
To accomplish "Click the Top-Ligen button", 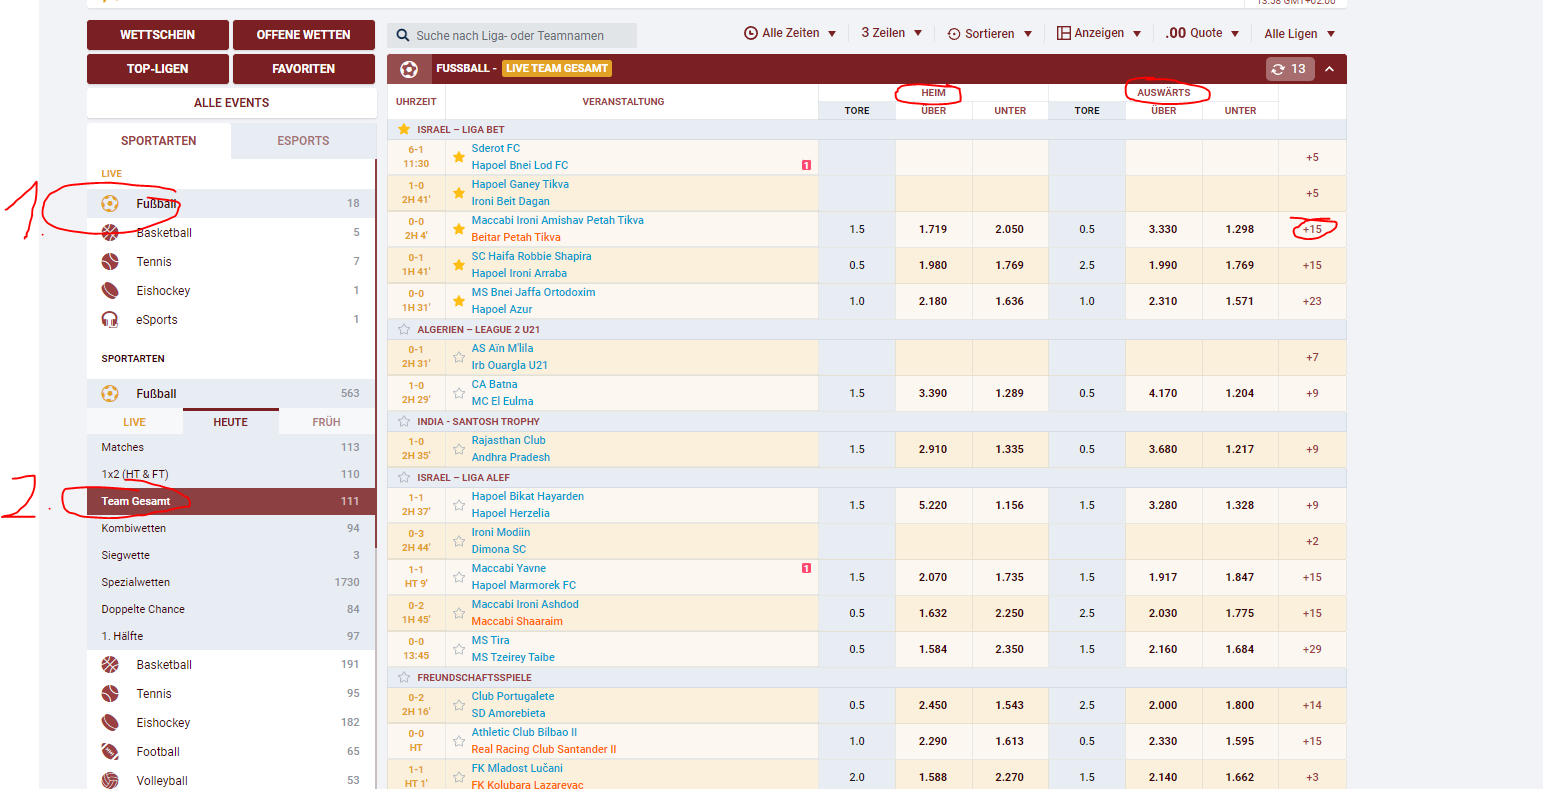I will (x=158, y=69).
